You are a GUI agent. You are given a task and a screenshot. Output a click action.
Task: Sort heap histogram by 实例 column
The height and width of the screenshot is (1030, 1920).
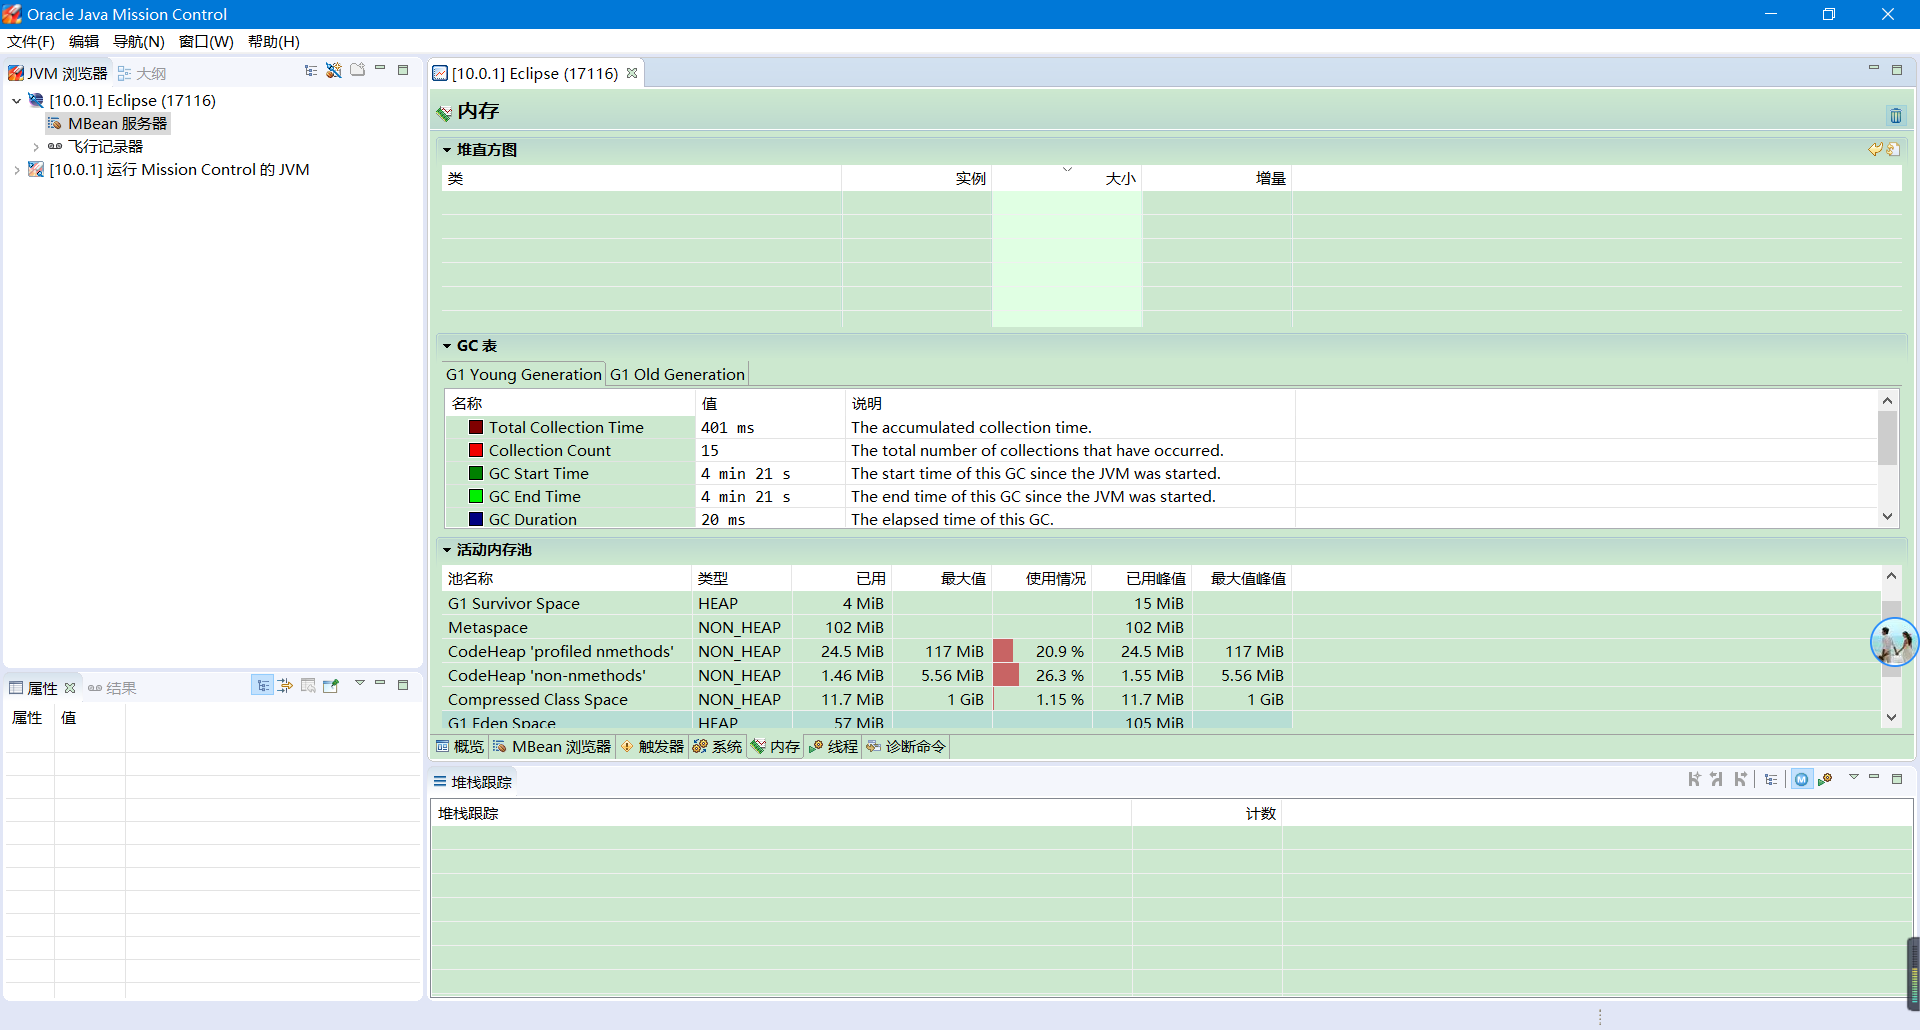pyautogui.click(x=917, y=178)
